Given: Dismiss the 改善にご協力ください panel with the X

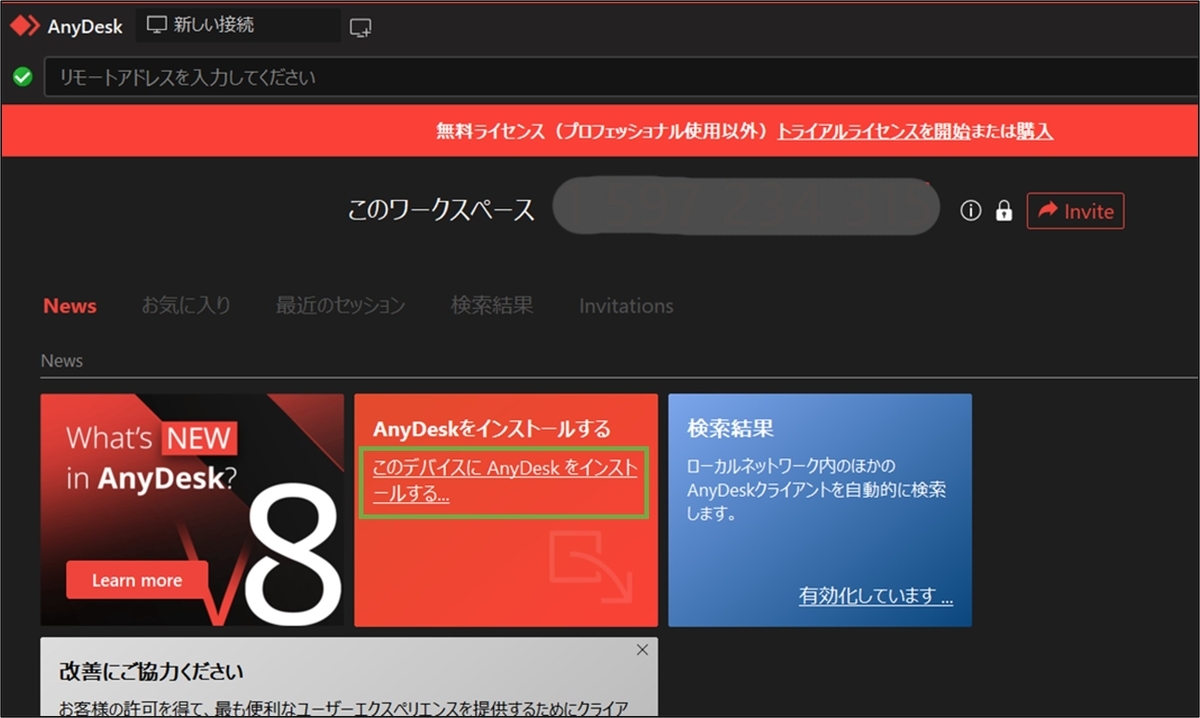Looking at the screenshot, I should [x=642, y=649].
